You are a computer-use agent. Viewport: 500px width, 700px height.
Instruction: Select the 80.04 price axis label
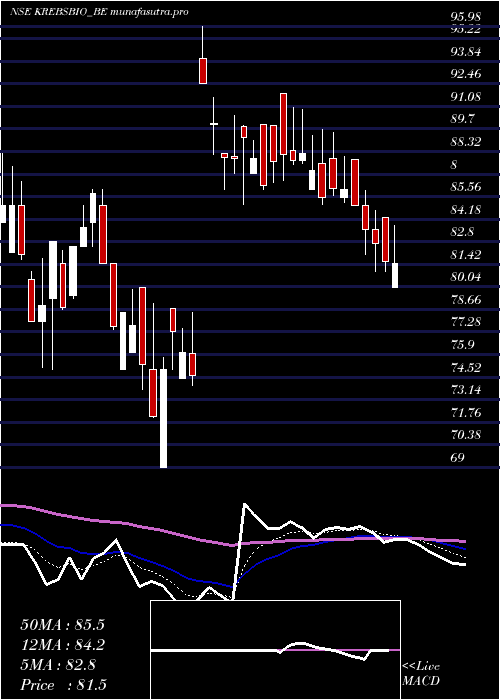[466, 277]
